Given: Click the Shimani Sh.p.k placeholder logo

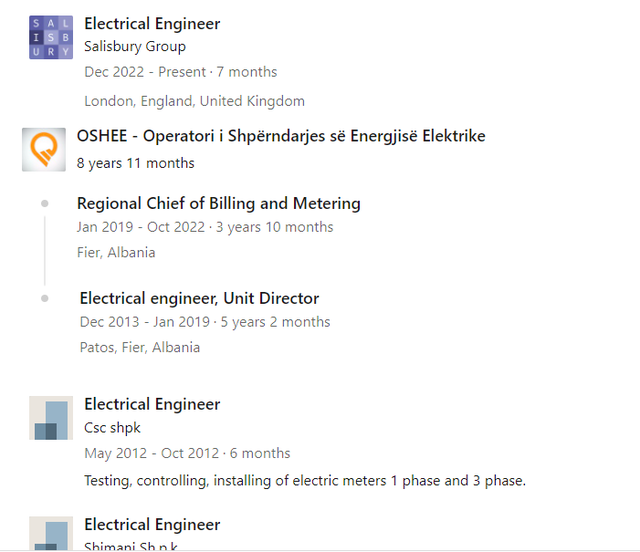Looking at the screenshot, I should click(x=50, y=533).
